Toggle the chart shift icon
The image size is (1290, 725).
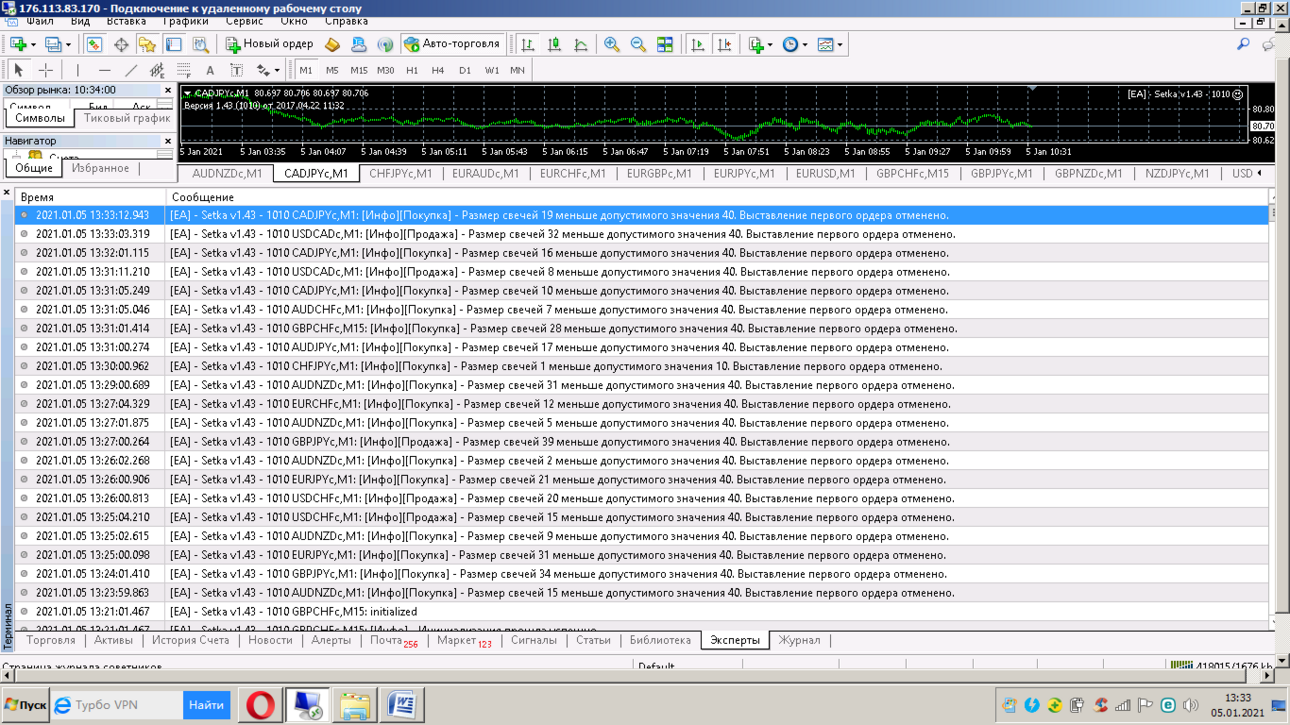tap(725, 44)
